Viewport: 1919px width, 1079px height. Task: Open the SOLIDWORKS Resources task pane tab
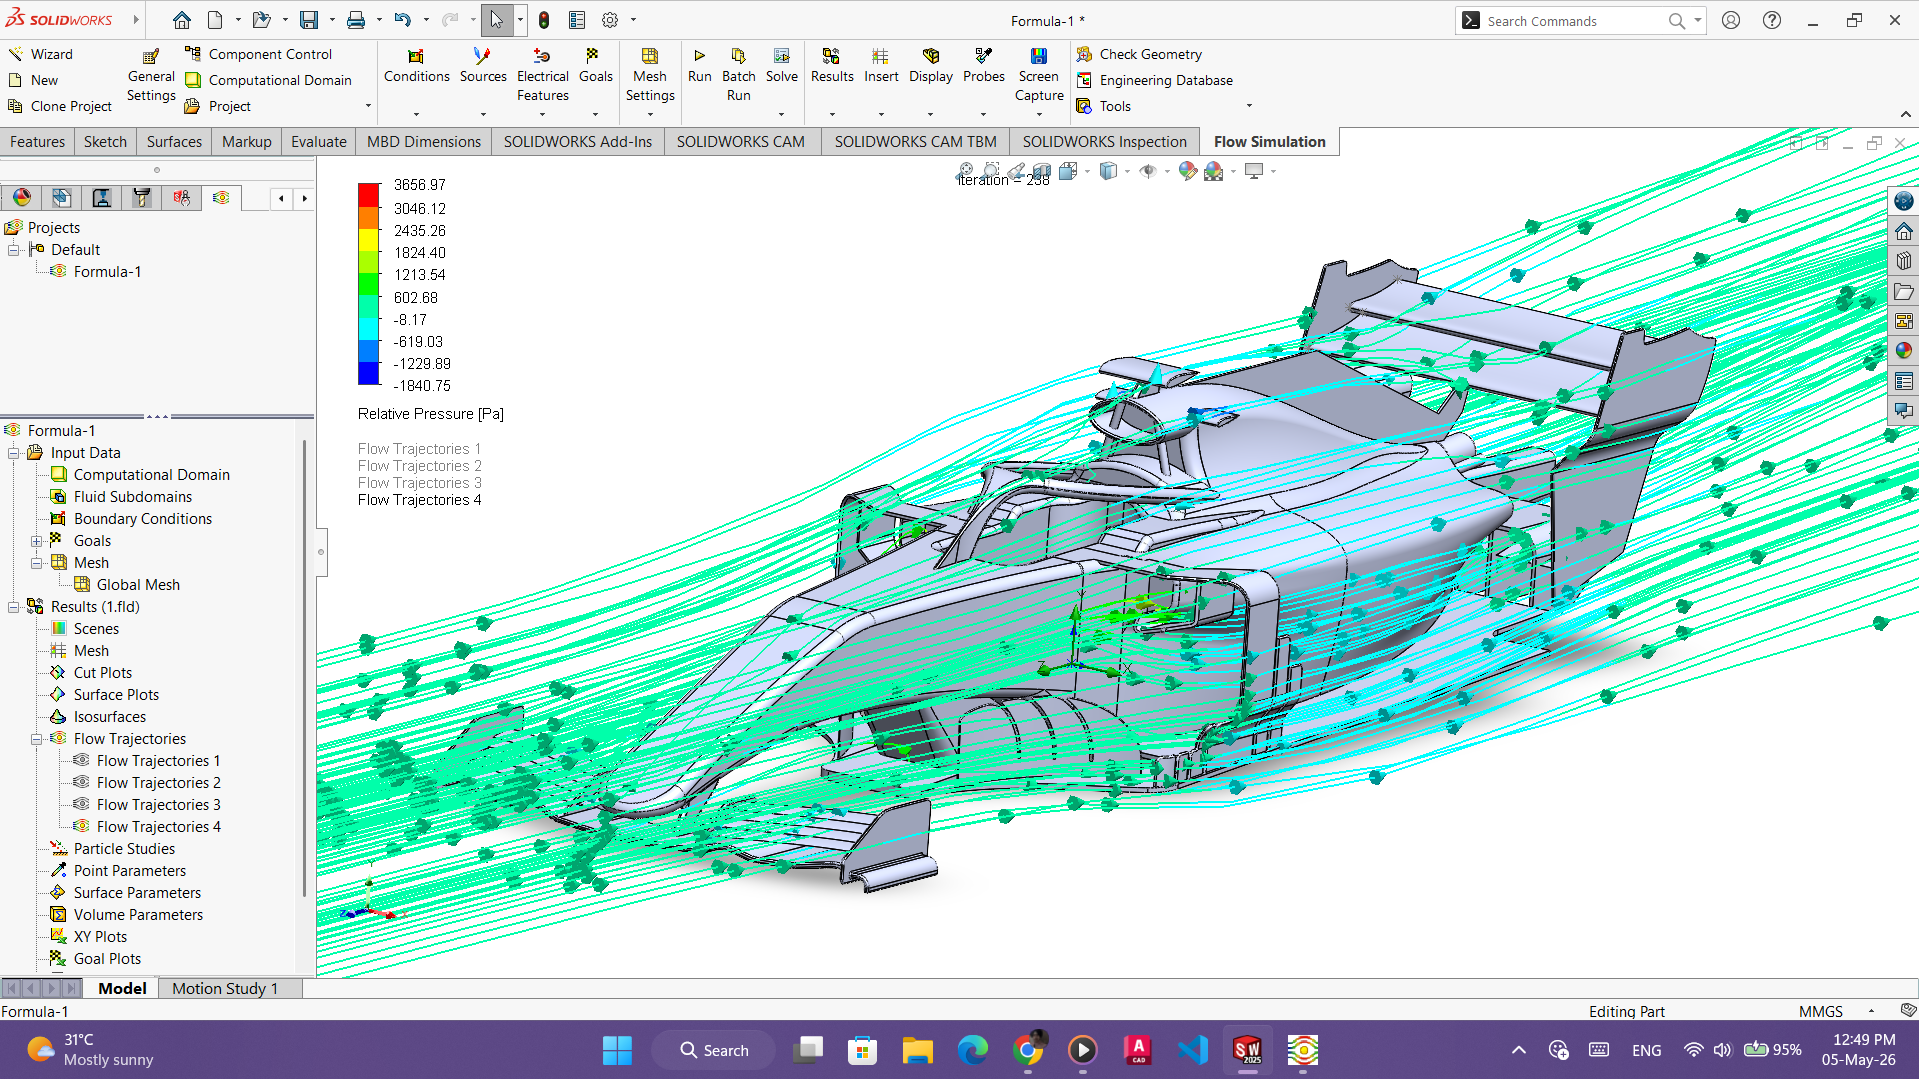pyautogui.click(x=1903, y=231)
